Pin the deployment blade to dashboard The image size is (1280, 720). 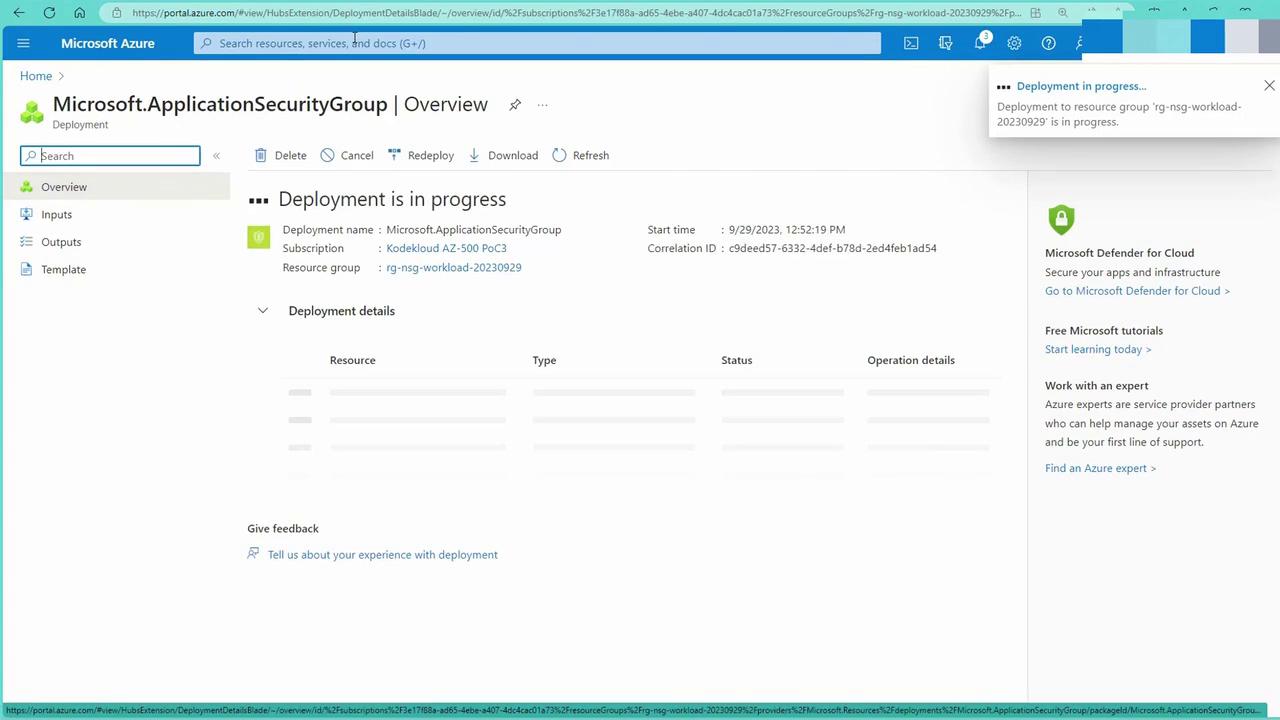point(515,104)
